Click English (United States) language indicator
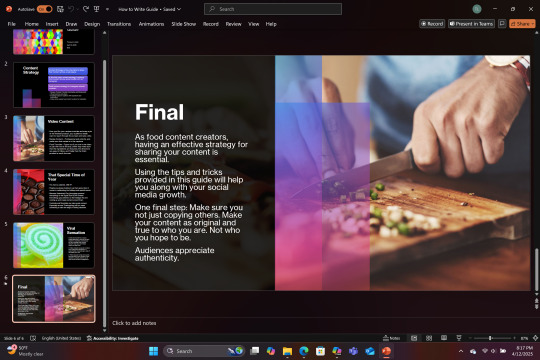The image size is (540, 360). (61, 338)
